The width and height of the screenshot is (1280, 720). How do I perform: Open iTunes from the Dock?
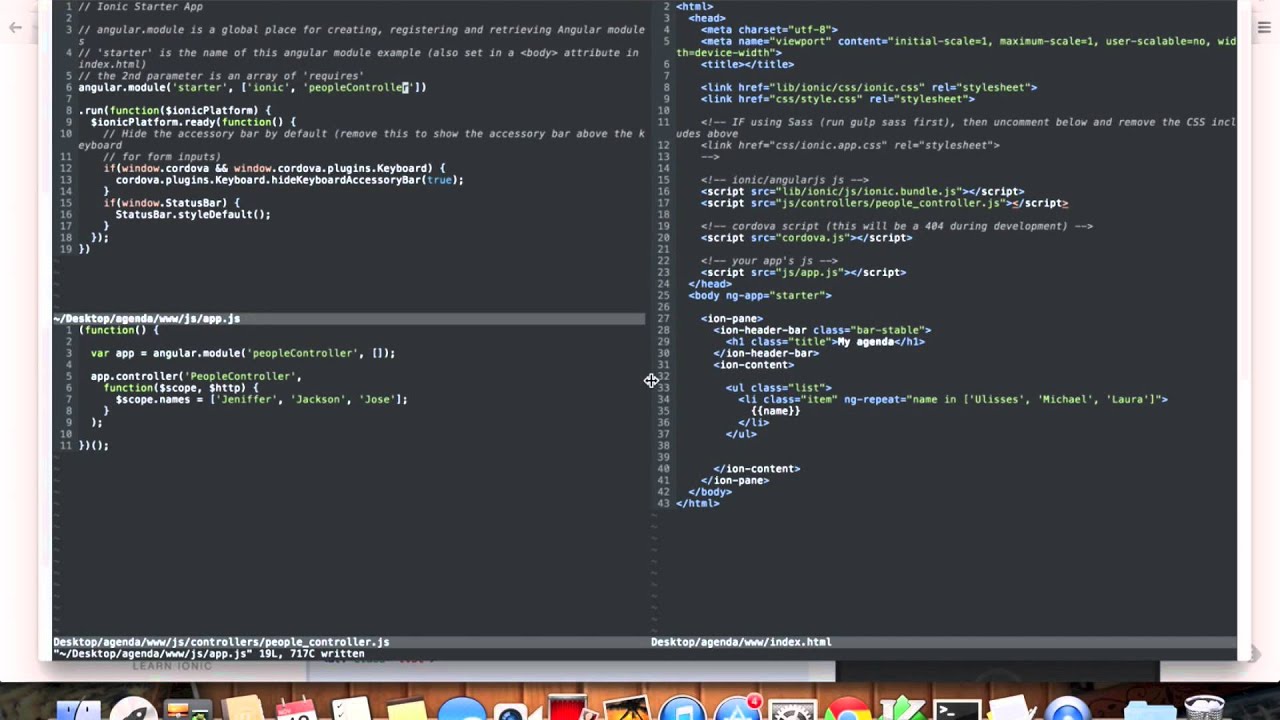683,709
